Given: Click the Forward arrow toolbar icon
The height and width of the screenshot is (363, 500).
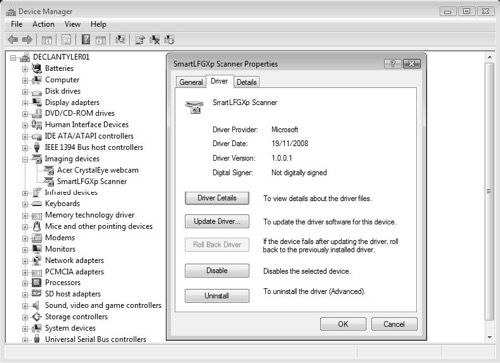Looking at the screenshot, I should point(27,40).
